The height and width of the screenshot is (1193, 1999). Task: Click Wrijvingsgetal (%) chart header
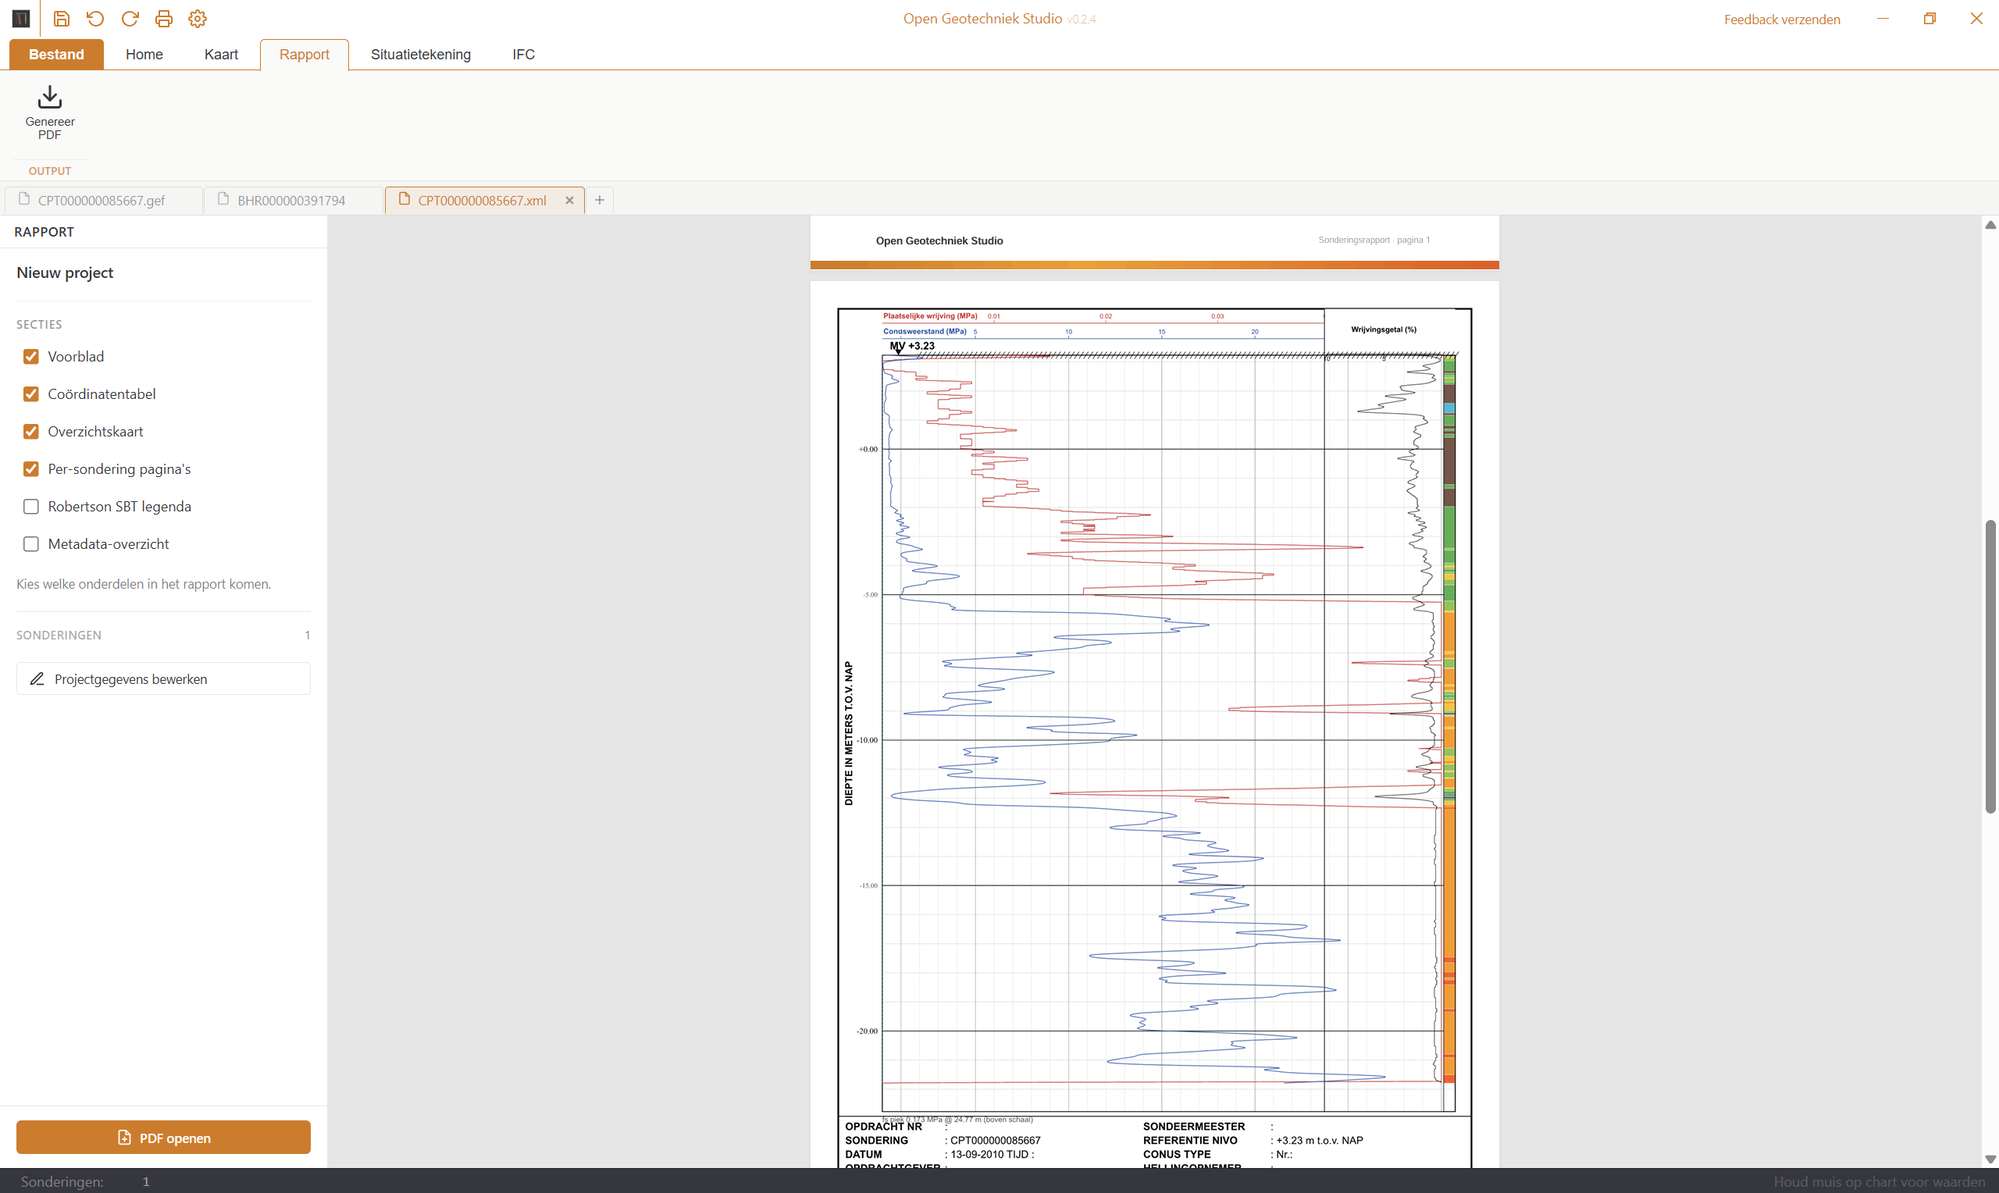pyautogui.click(x=1383, y=329)
